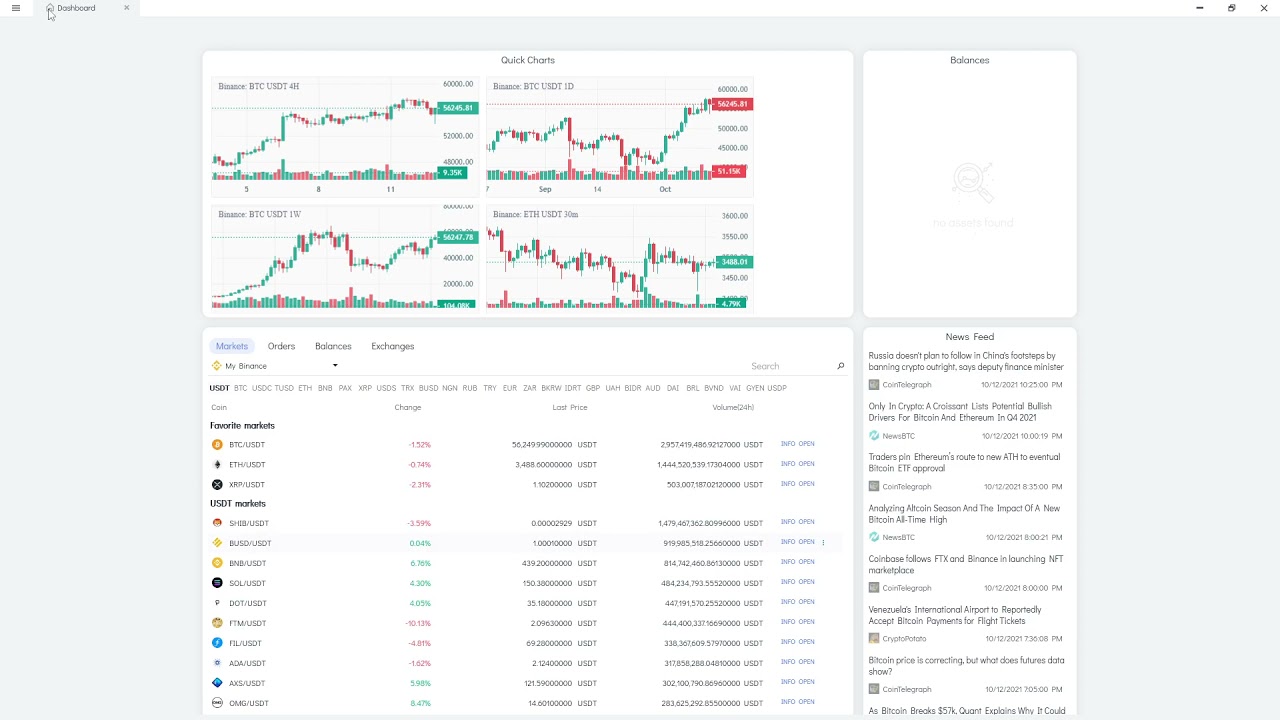This screenshot has height=720, width=1280.
Task: Click the FIL/USDT coin icon
Action: pos(217,643)
